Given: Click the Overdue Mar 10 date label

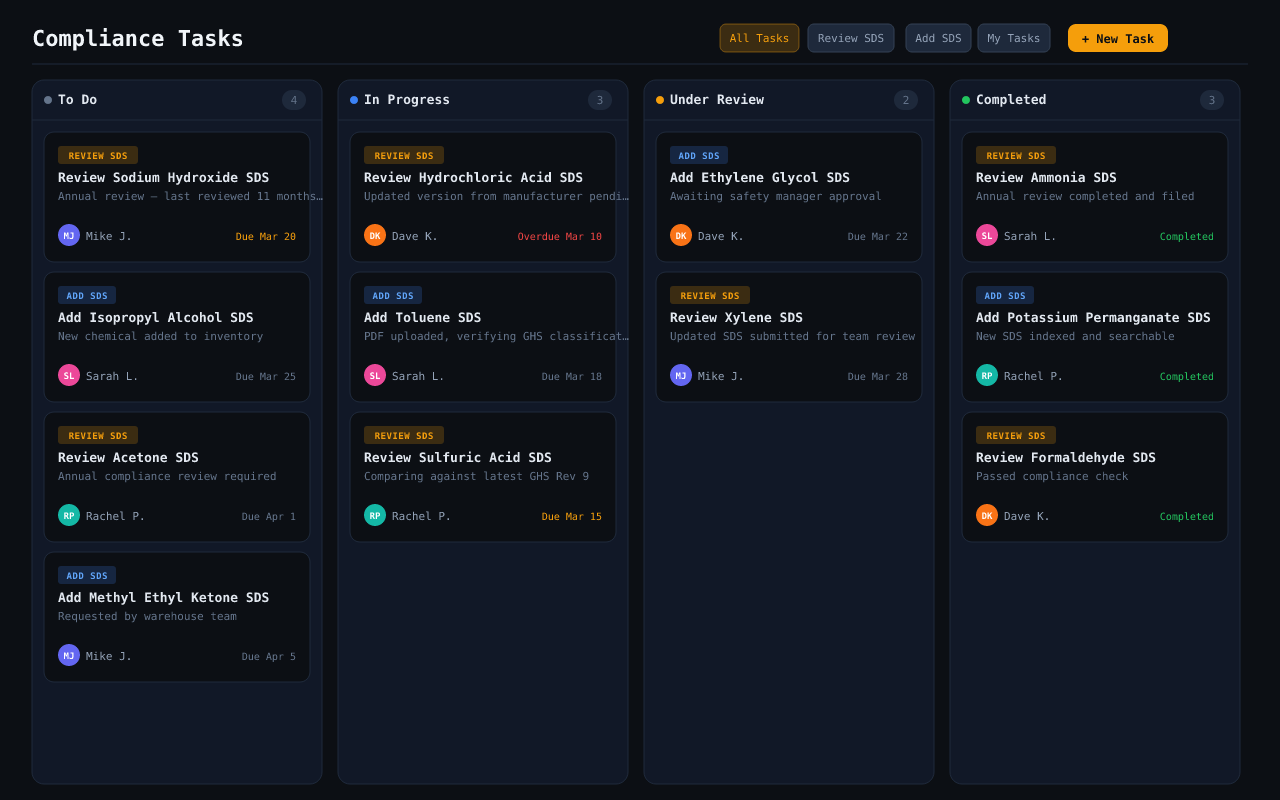Looking at the screenshot, I should (559, 237).
